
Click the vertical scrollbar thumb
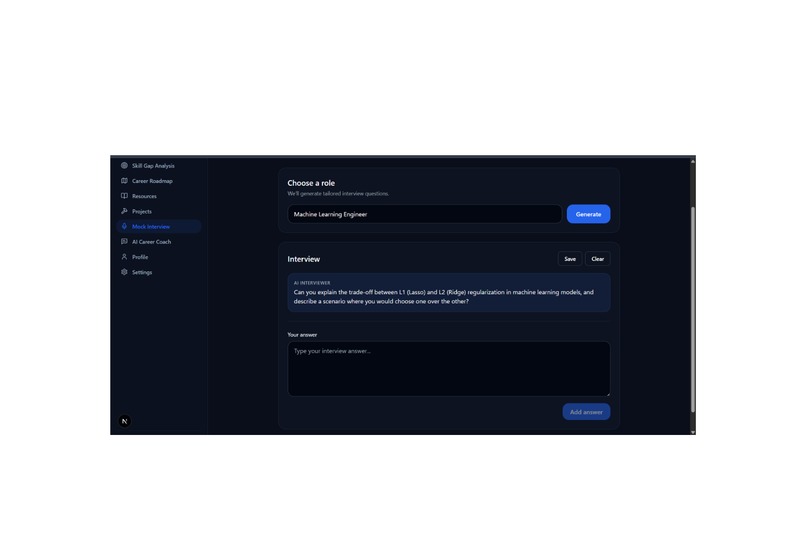pyautogui.click(x=692, y=310)
